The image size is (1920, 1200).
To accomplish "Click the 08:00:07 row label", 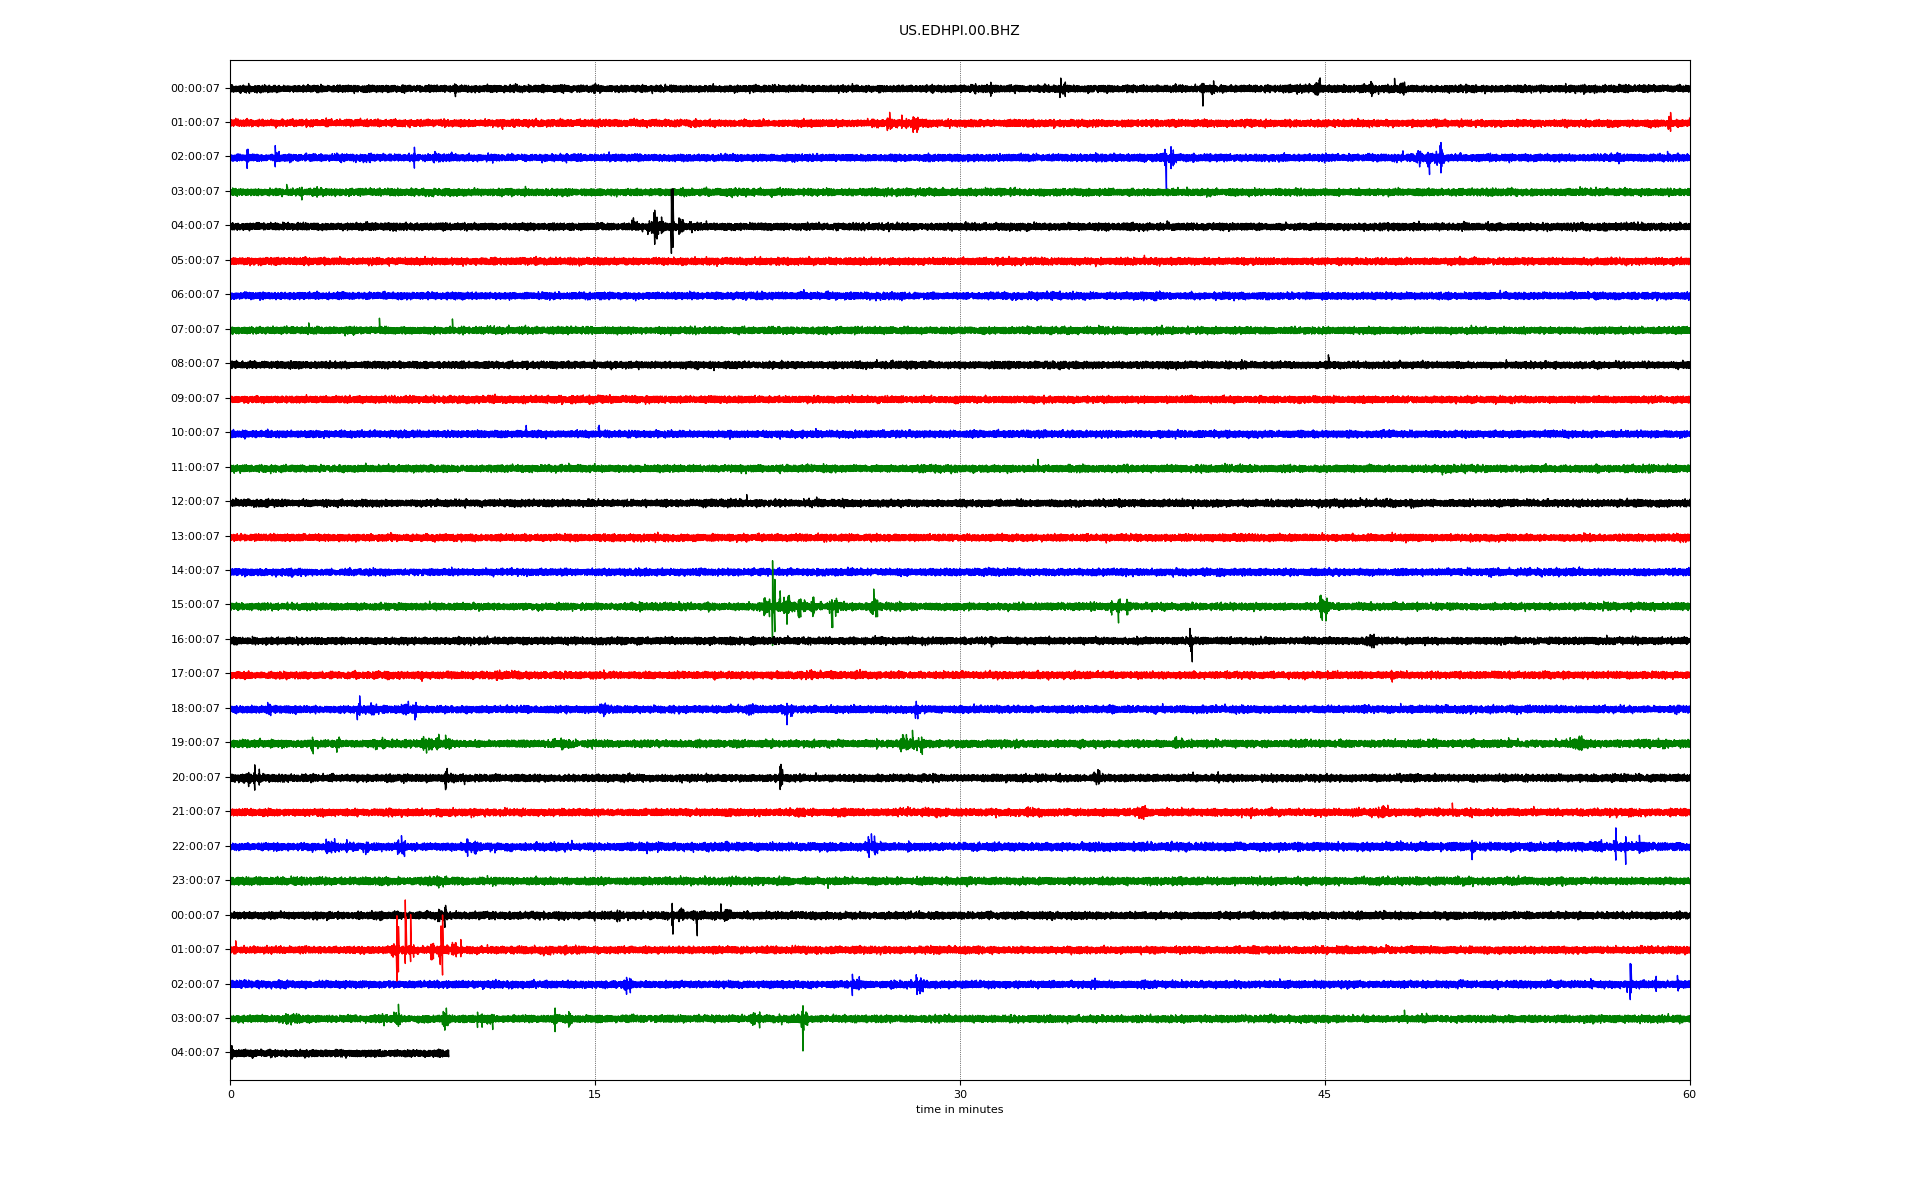I will [195, 364].
